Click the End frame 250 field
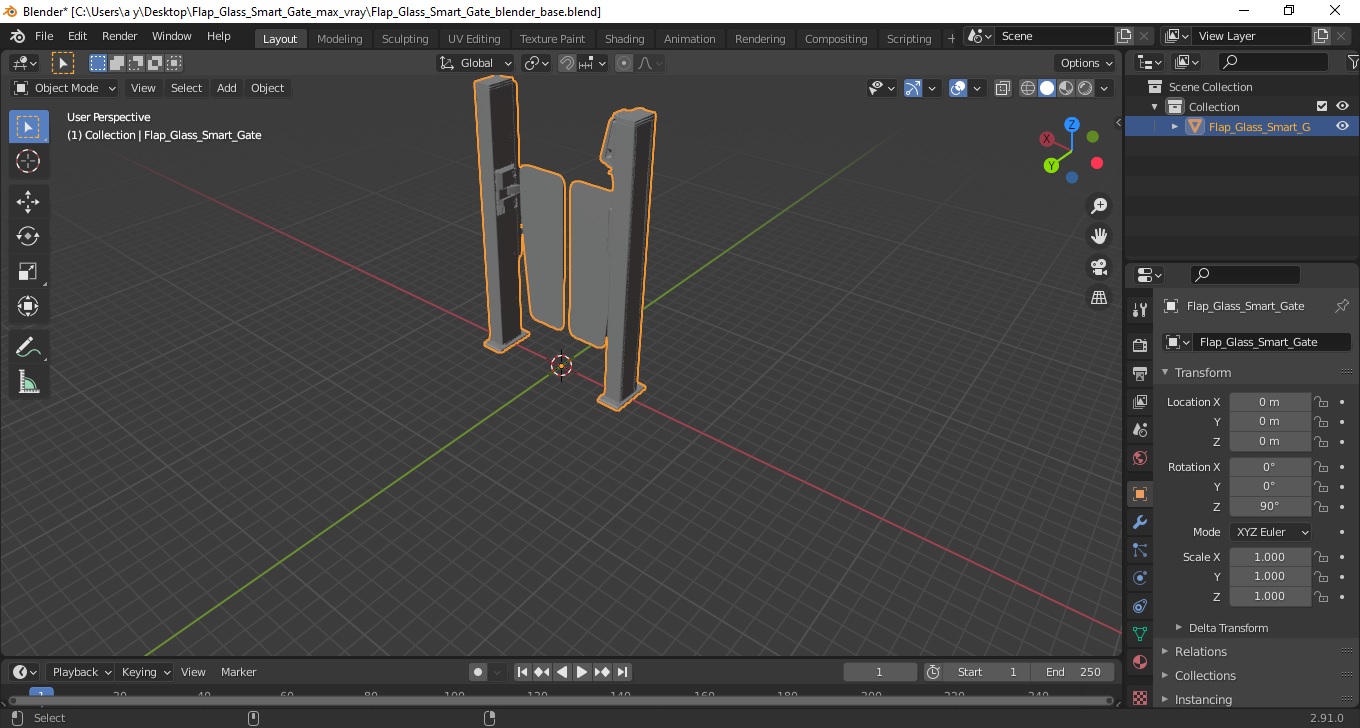This screenshot has width=1360, height=728. (1073, 672)
